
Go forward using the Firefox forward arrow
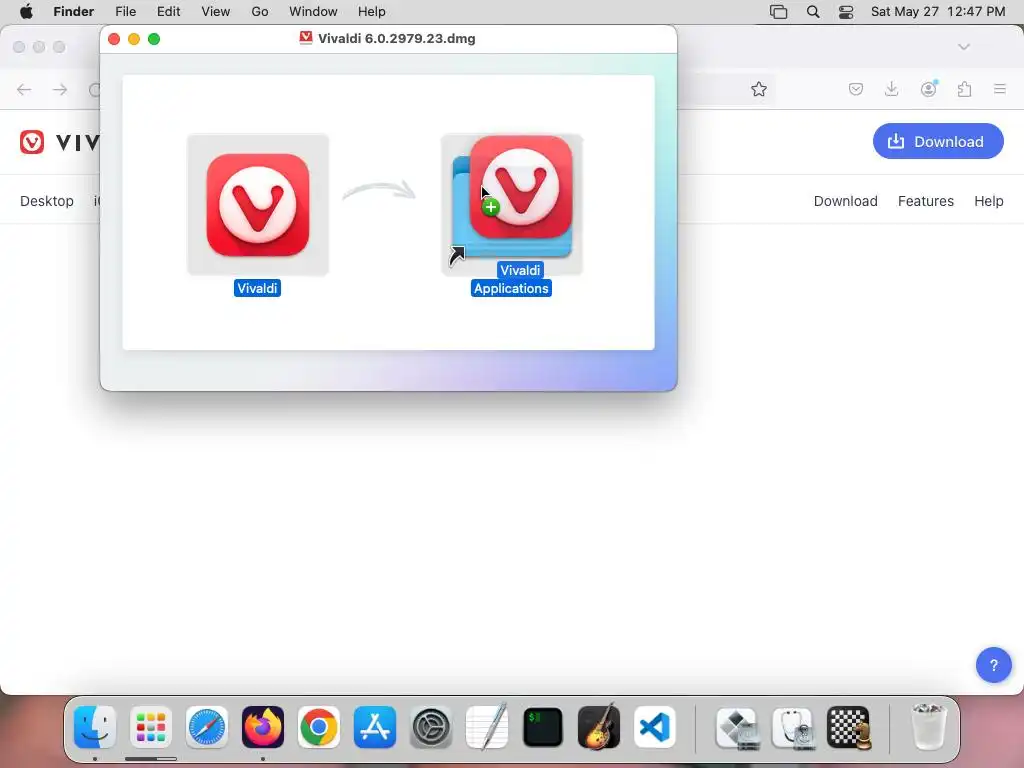[60, 89]
